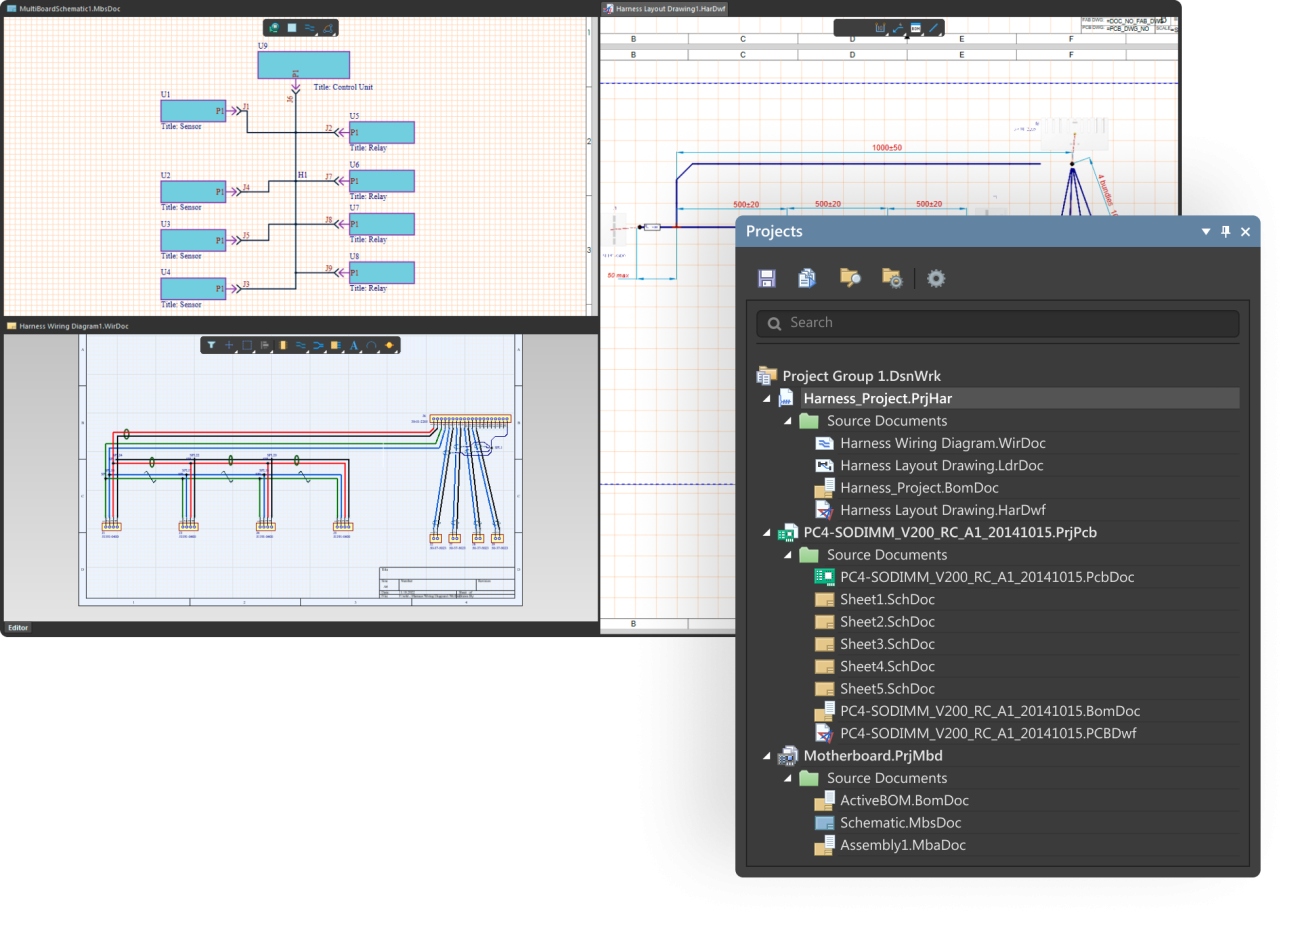Screen dimensions: 1300x930
Task: Open Harness Wiring Diagram.WirDoc in tree
Action: 942,443
